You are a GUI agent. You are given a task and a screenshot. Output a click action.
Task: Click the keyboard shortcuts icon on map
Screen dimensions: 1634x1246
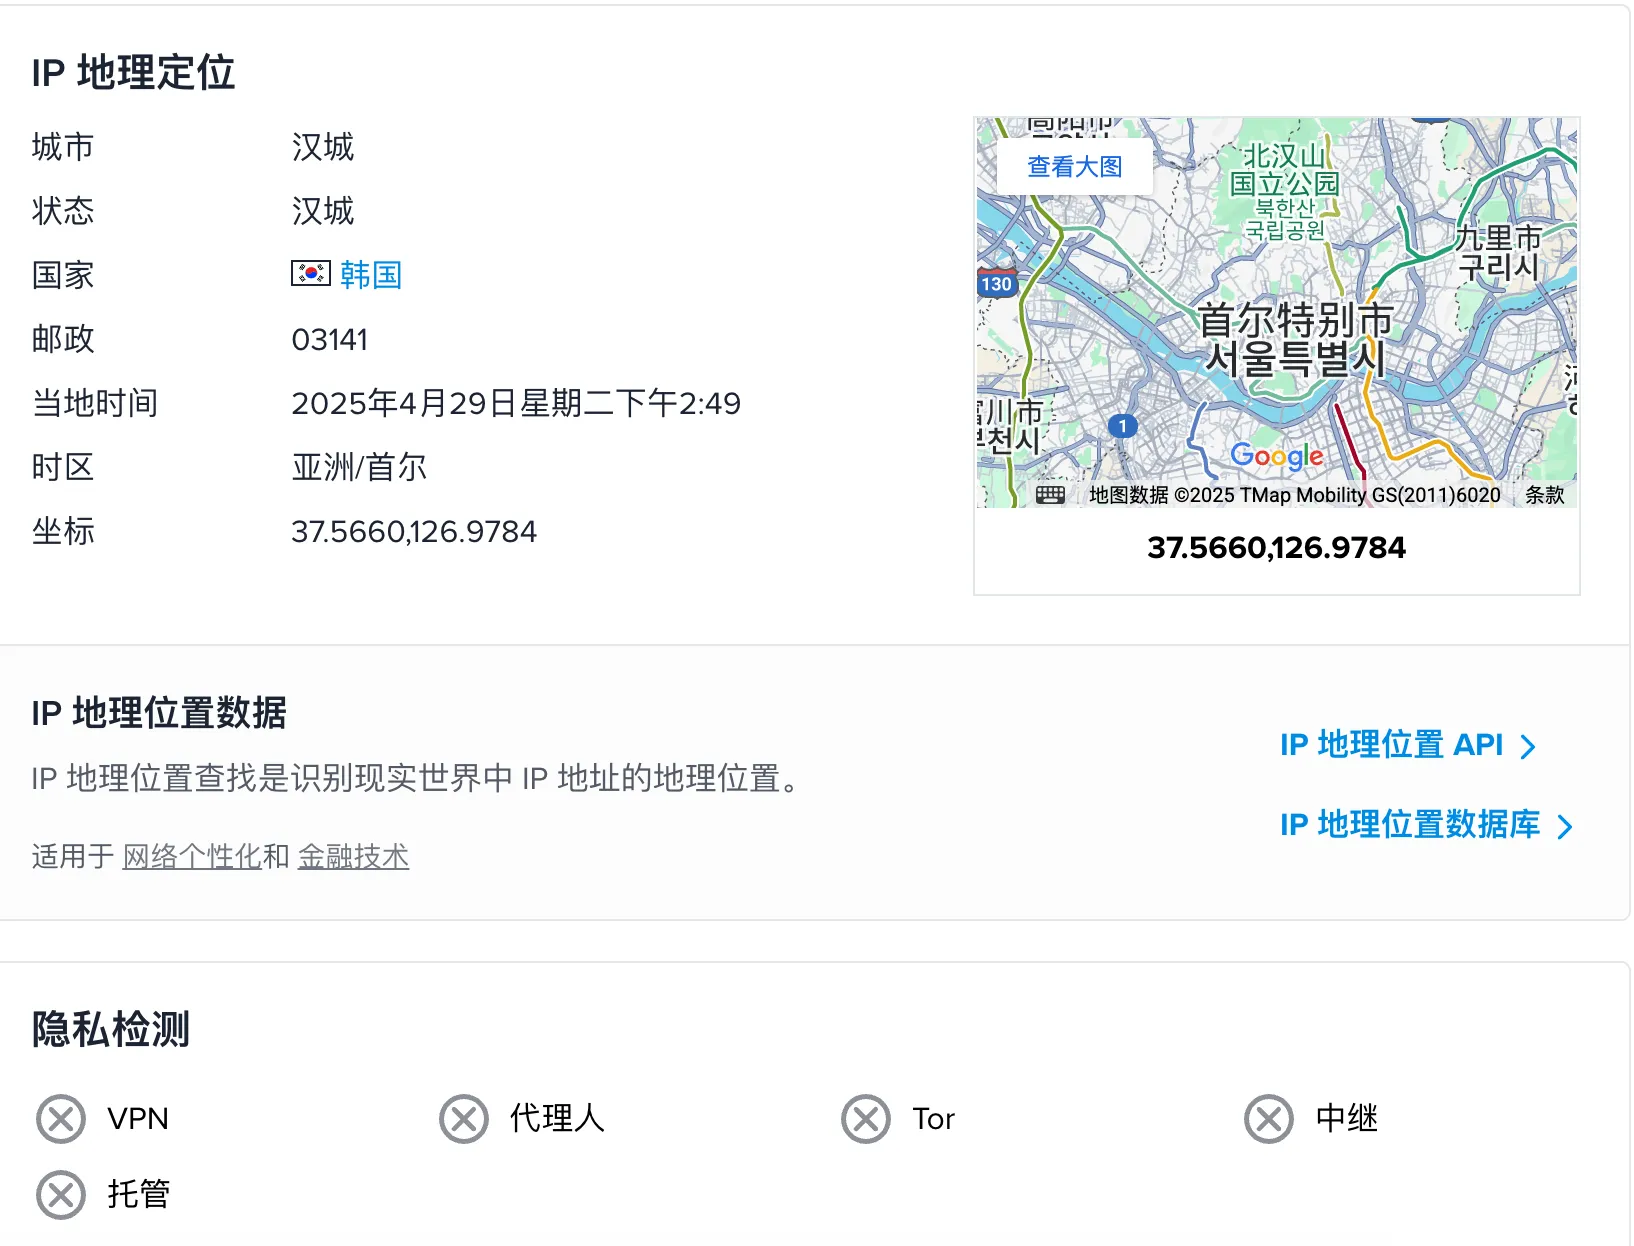point(1050,495)
